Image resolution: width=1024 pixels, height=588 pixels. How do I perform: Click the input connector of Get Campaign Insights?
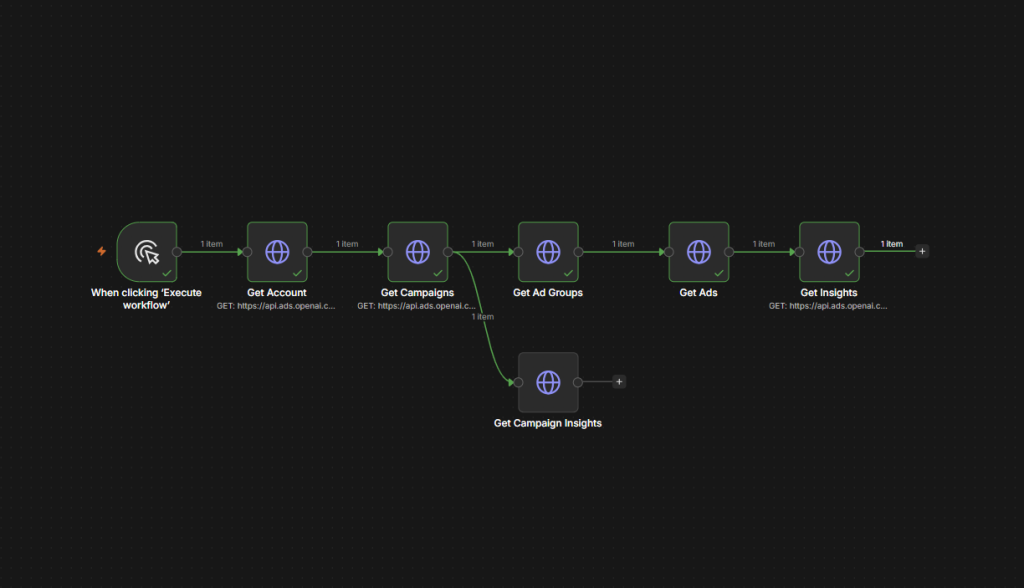[519, 382]
